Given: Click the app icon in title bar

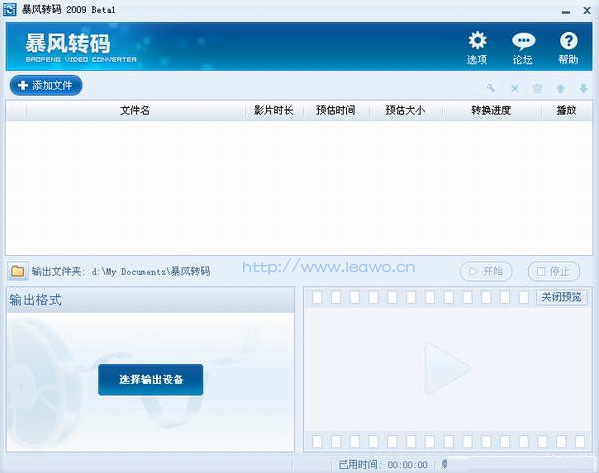Looking at the screenshot, I should 10,10.
